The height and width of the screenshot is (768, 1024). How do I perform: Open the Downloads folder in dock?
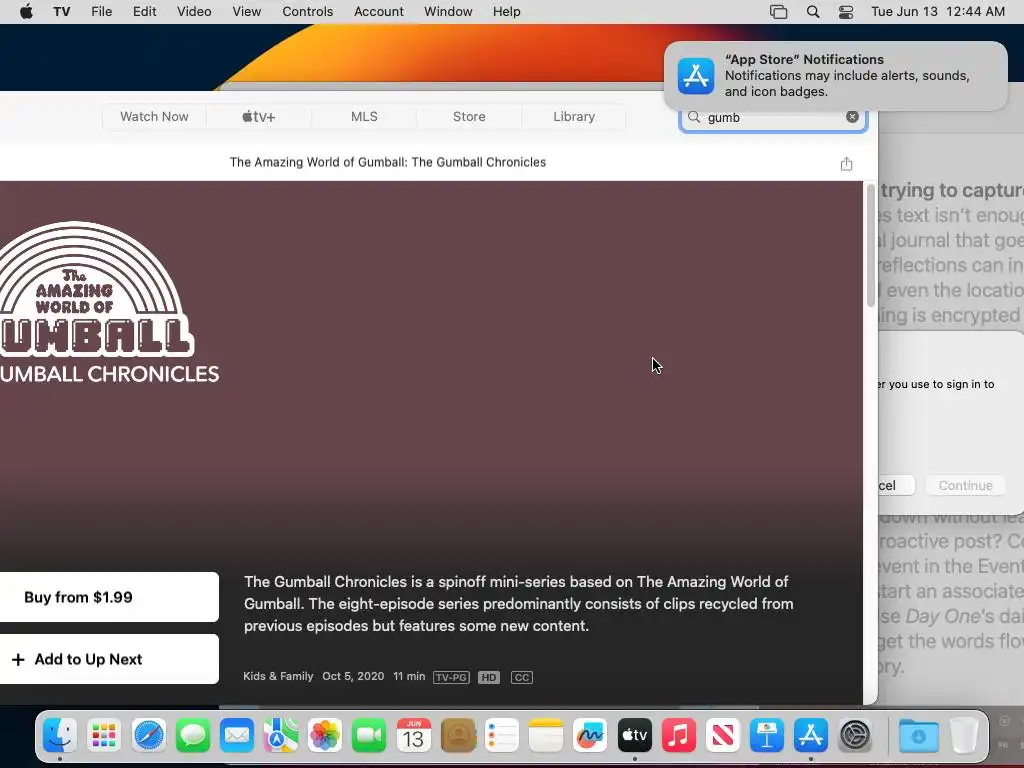918,735
